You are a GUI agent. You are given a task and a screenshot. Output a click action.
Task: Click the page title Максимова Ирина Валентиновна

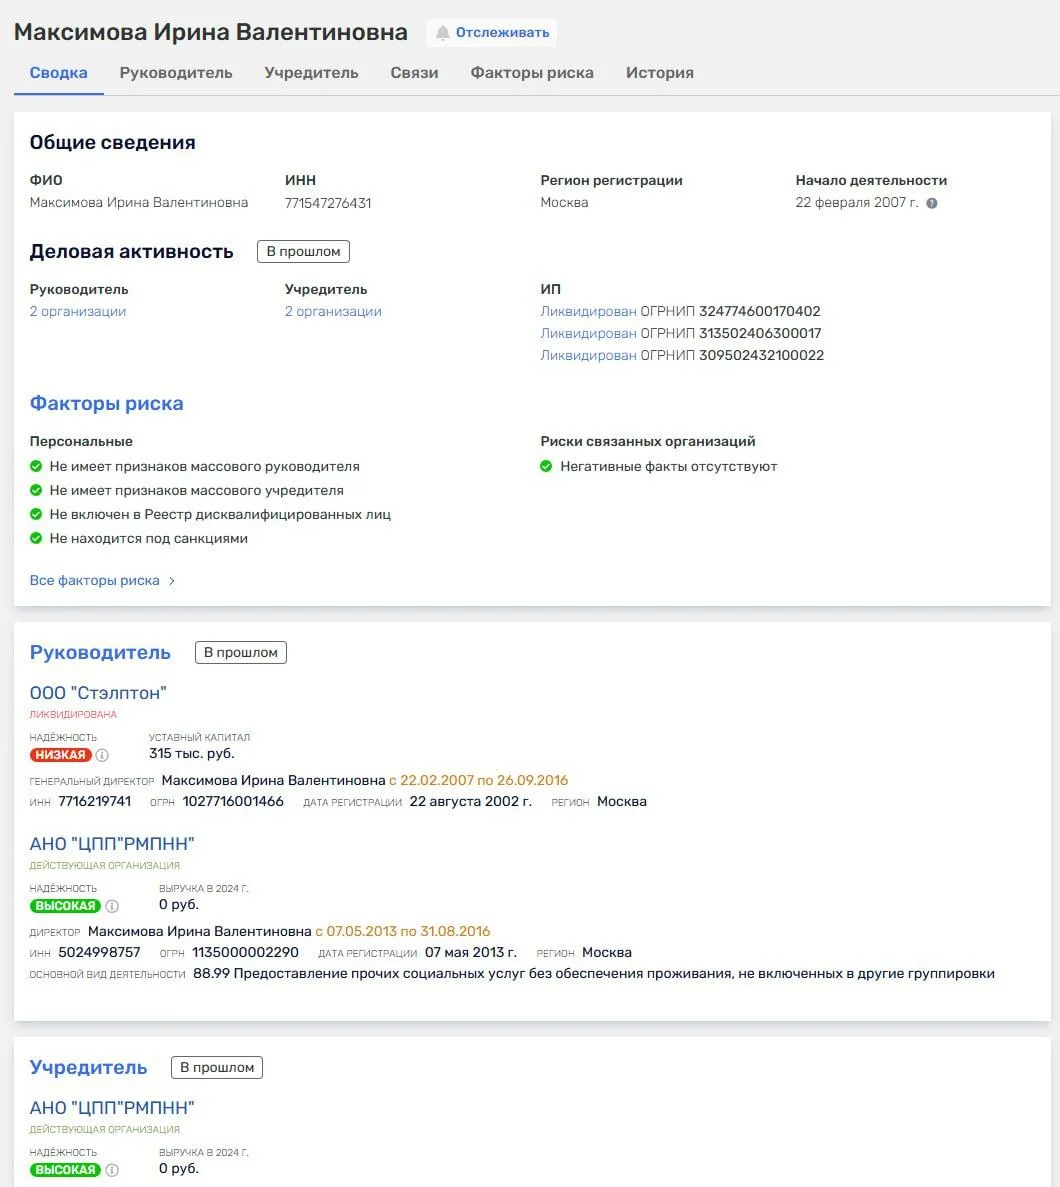210,33
